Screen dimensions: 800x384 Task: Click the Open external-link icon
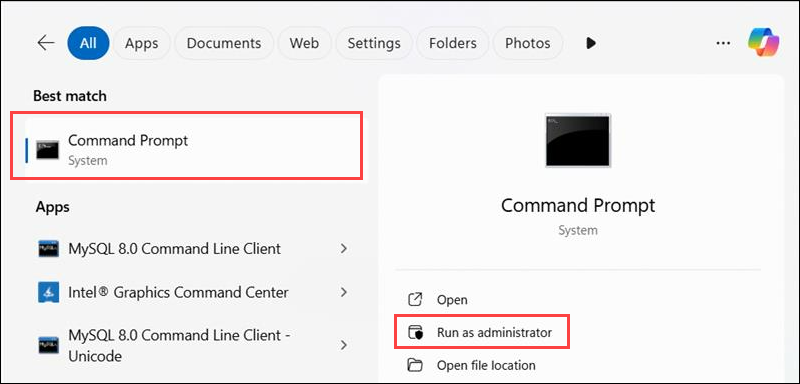point(415,300)
